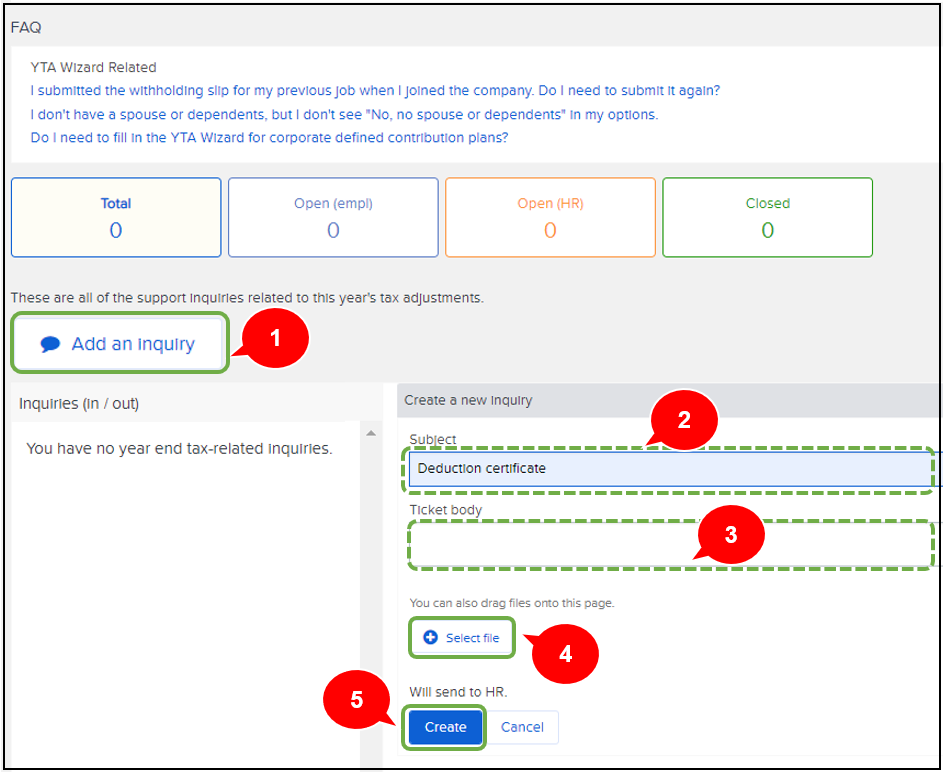Click the red callout marker numbered 3

tap(730, 535)
